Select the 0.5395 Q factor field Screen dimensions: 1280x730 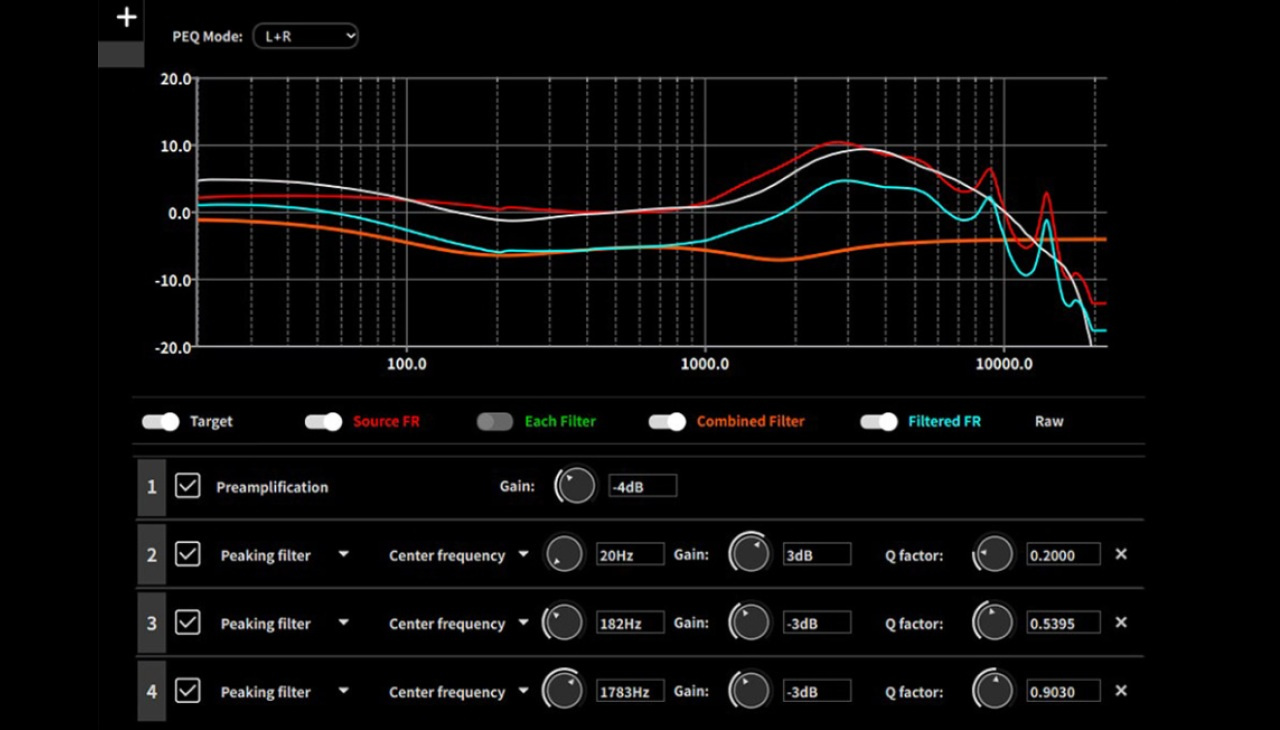click(1063, 622)
